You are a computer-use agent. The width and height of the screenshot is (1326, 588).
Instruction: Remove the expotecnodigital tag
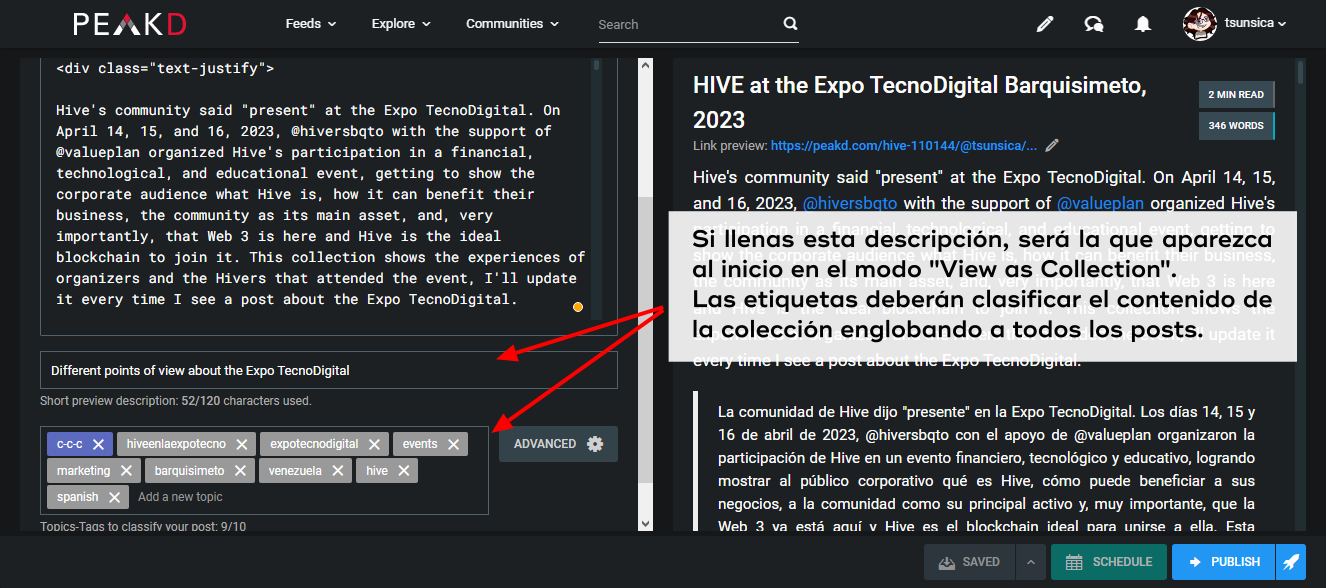point(374,444)
